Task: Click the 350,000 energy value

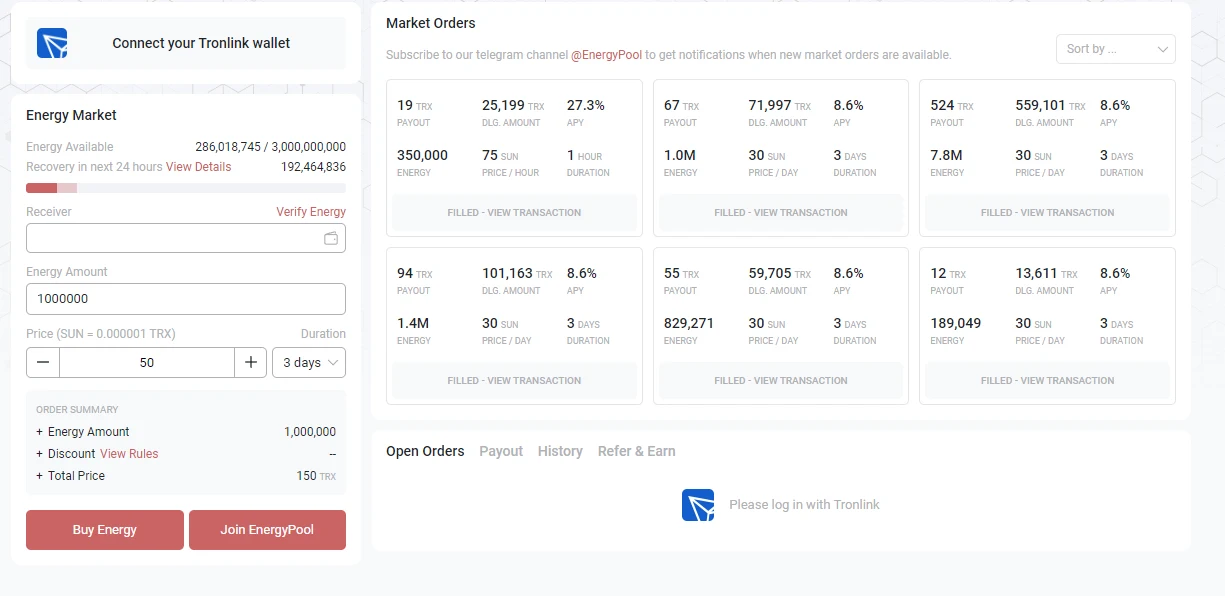Action: pyautogui.click(x=422, y=155)
